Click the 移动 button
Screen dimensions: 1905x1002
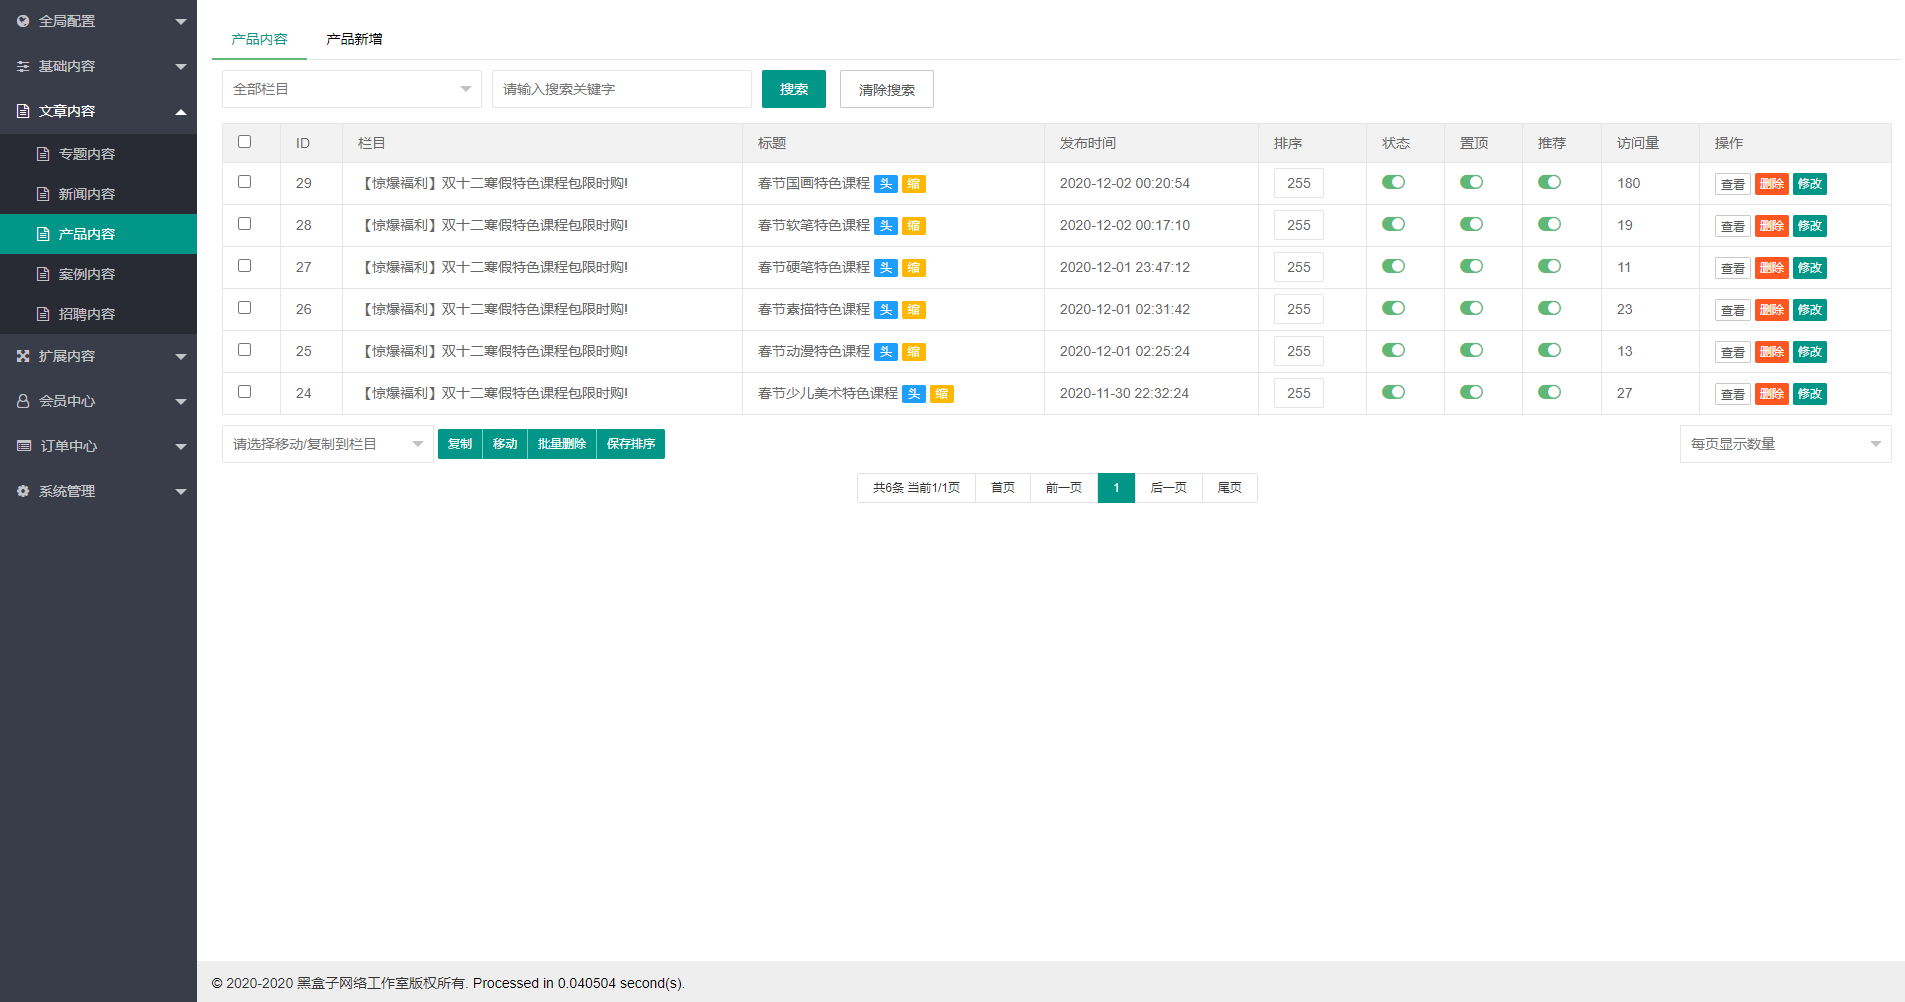[505, 444]
